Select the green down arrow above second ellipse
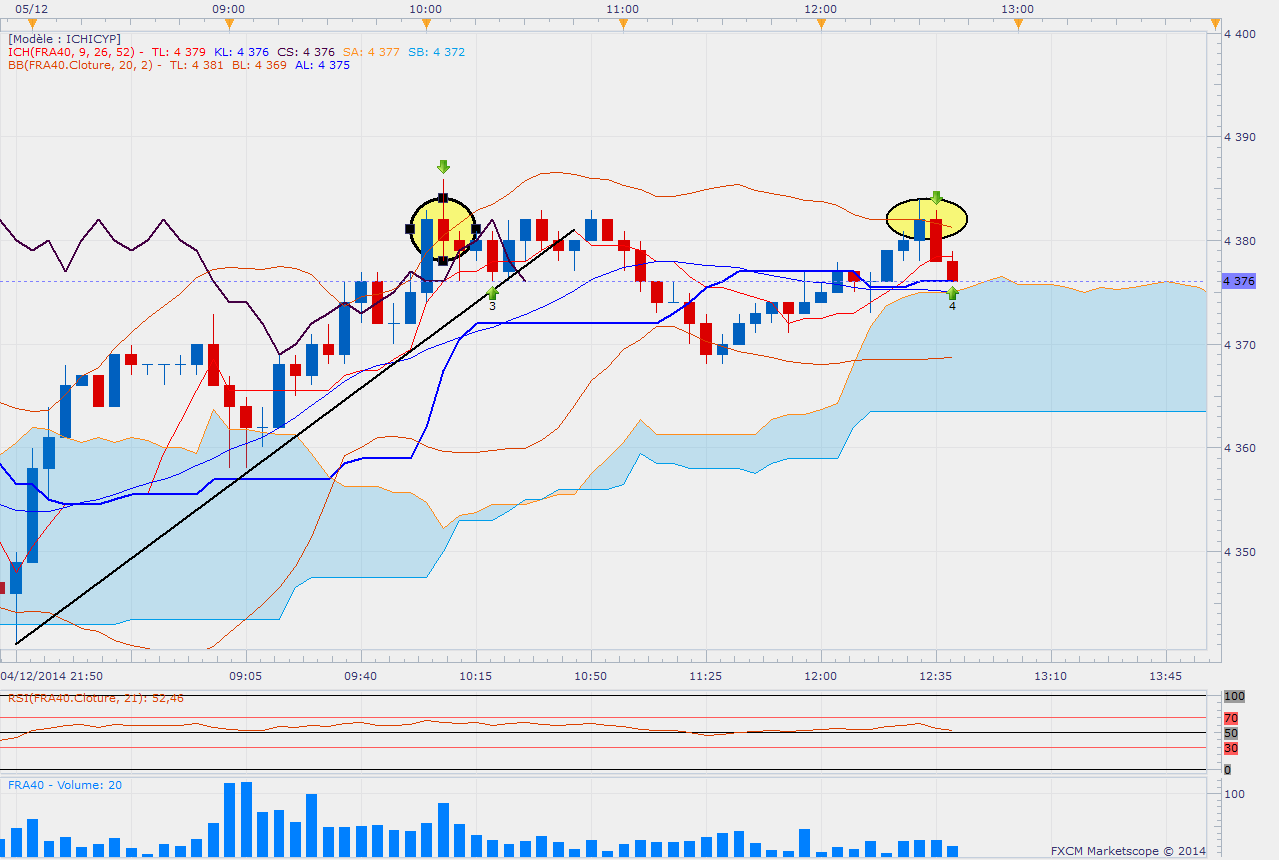This screenshot has width=1279, height=860. (936, 198)
